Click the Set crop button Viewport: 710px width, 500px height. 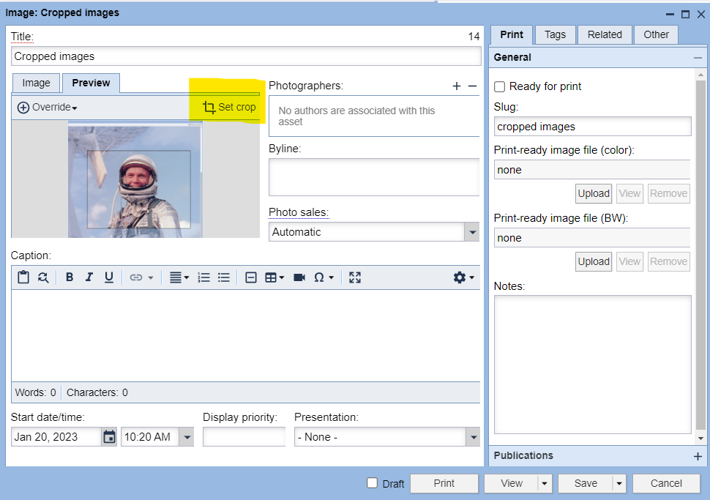(229, 107)
